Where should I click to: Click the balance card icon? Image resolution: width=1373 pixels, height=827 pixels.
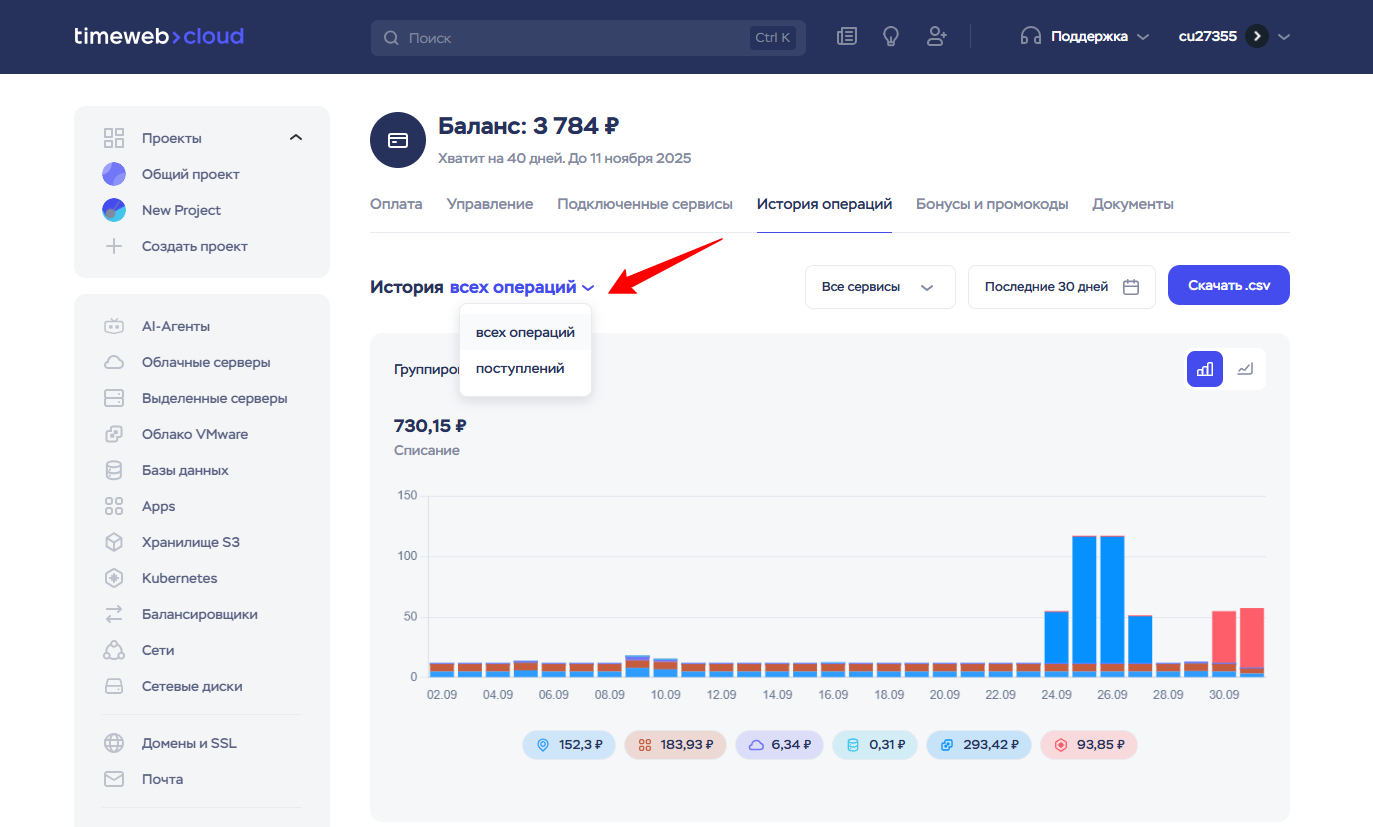398,140
